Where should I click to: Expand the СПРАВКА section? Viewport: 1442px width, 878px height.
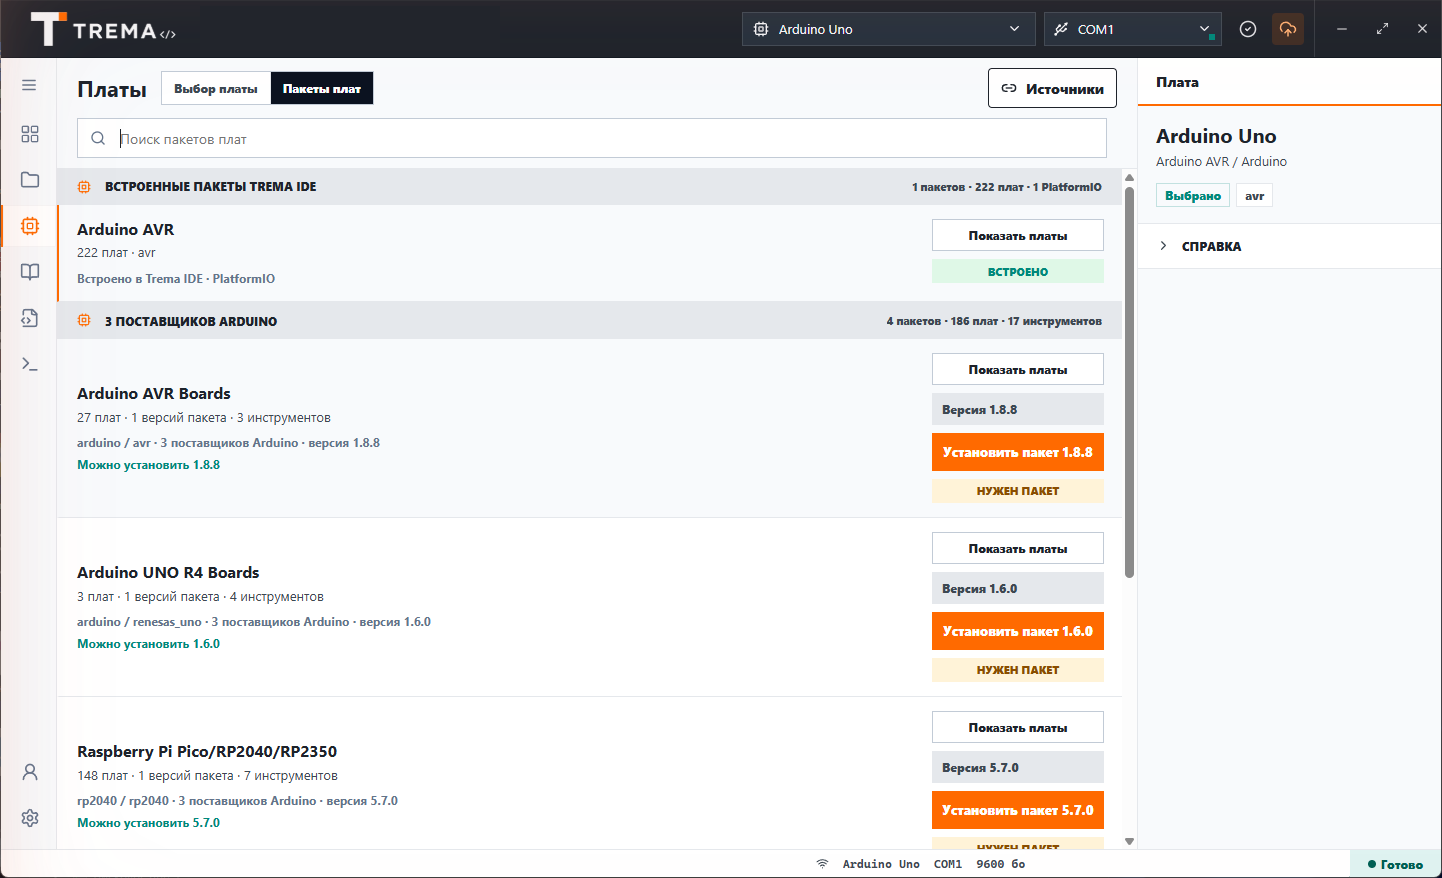pos(1289,246)
